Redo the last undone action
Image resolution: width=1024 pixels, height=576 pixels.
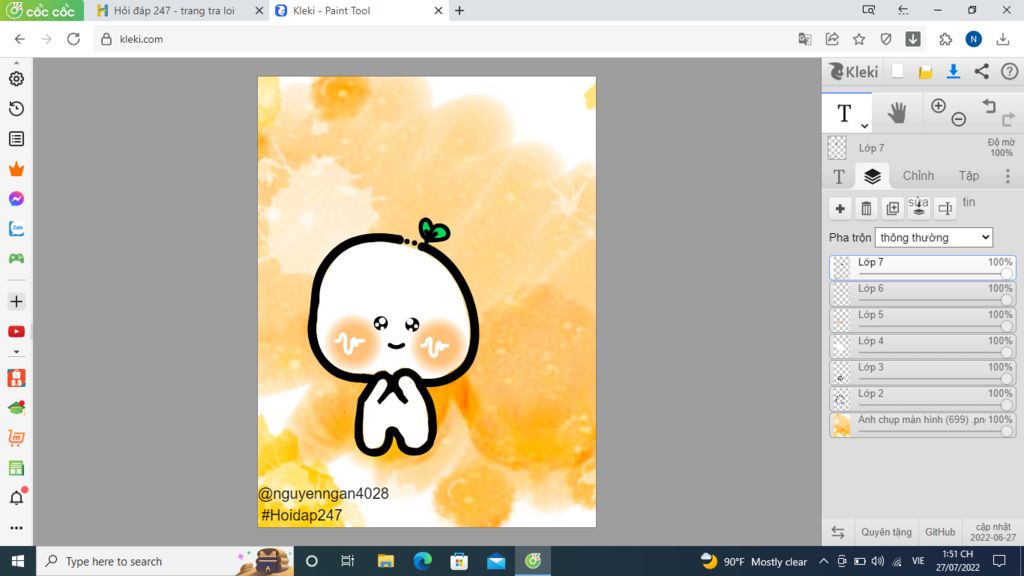[x=1008, y=119]
